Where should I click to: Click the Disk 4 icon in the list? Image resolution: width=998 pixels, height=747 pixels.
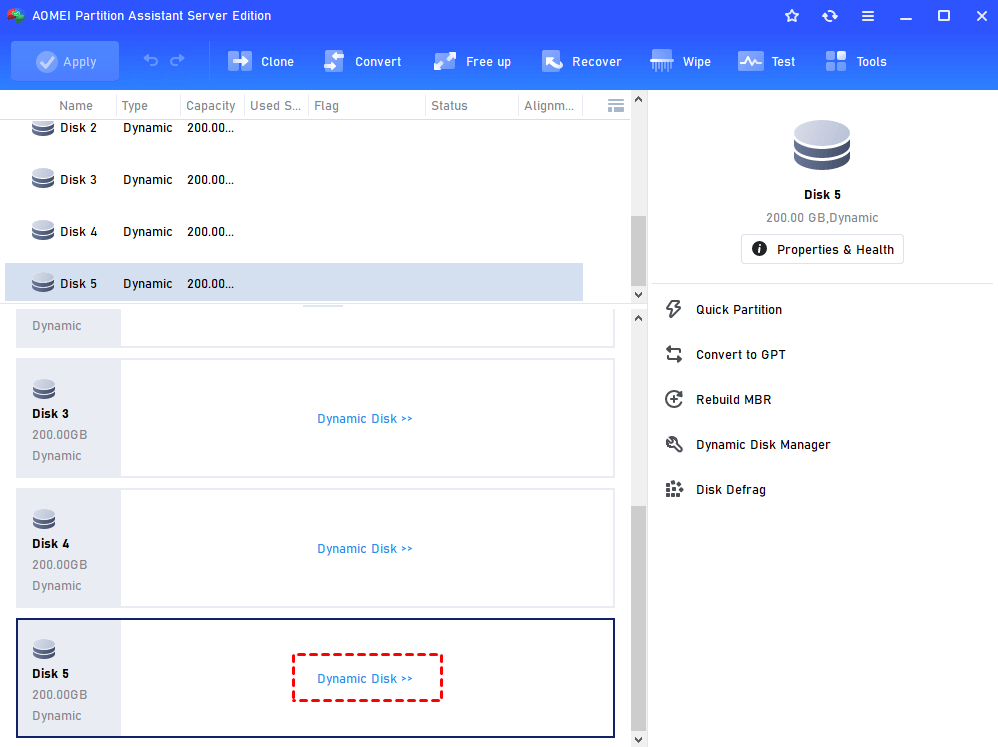pos(43,230)
